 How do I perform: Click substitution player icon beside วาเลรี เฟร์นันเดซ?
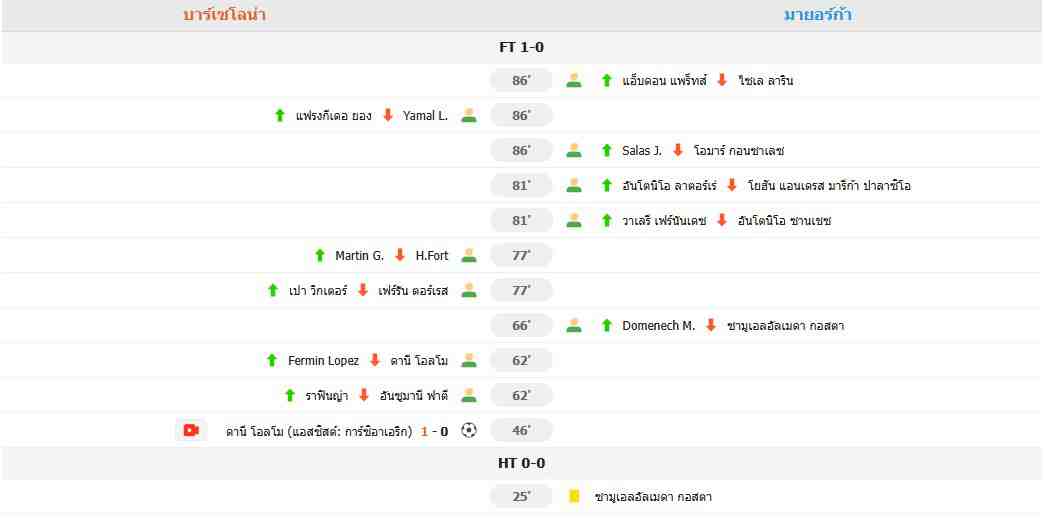(x=574, y=220)
